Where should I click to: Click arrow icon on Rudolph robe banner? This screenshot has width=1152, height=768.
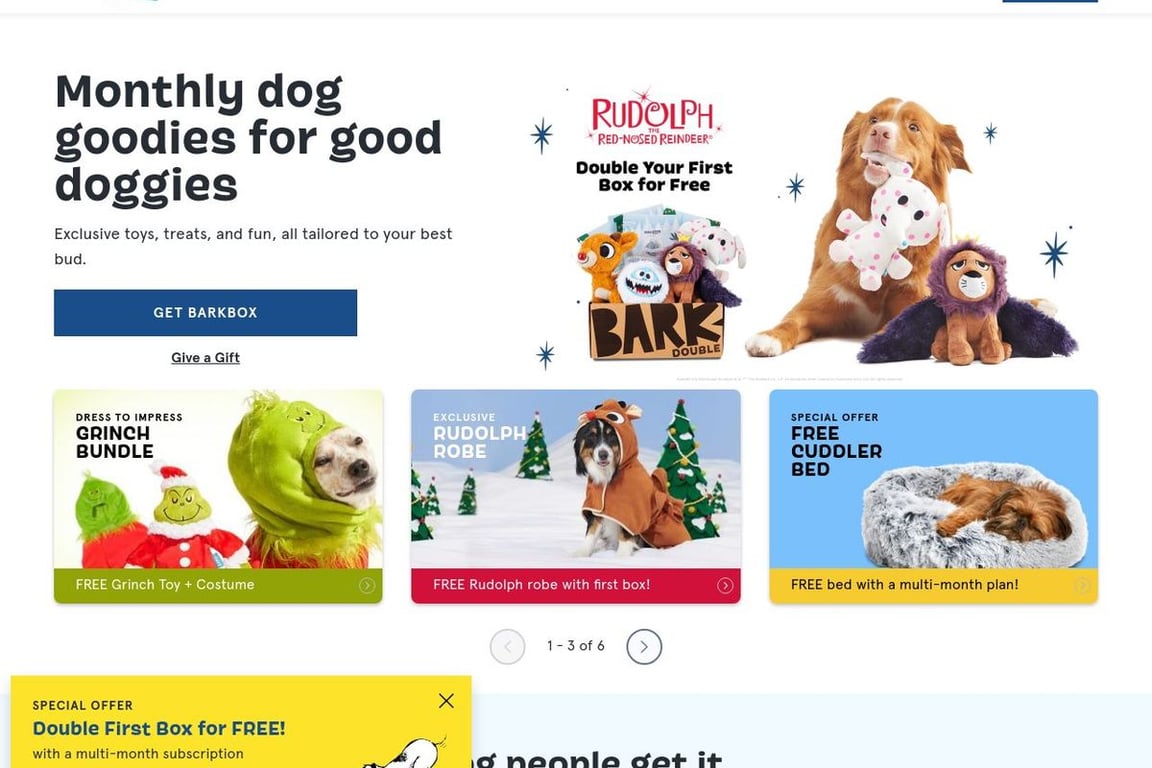click(x=724, y=586)
